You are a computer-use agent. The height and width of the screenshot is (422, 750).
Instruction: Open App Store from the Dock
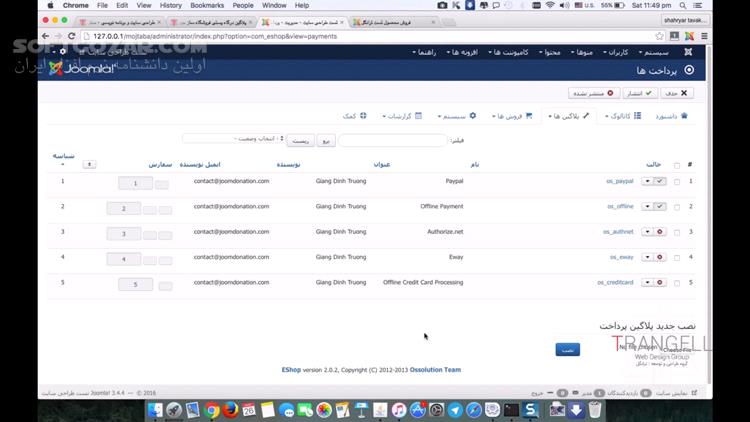coord(418,410)
